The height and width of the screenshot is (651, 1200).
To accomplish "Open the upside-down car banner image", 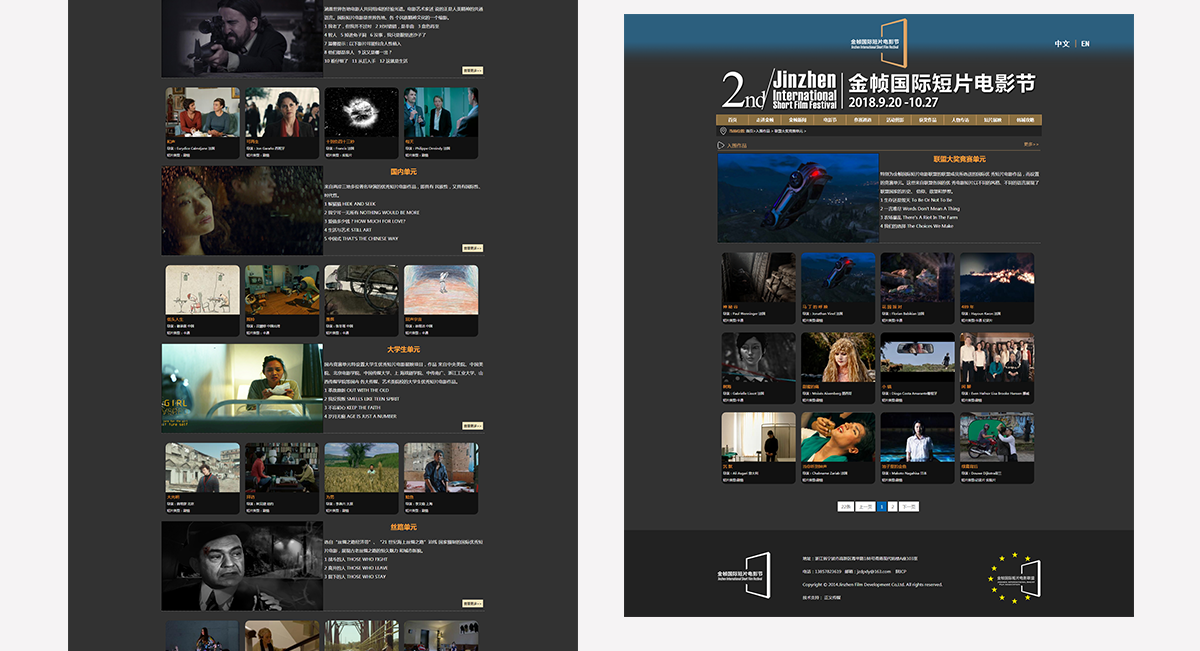I will (798, 198).
